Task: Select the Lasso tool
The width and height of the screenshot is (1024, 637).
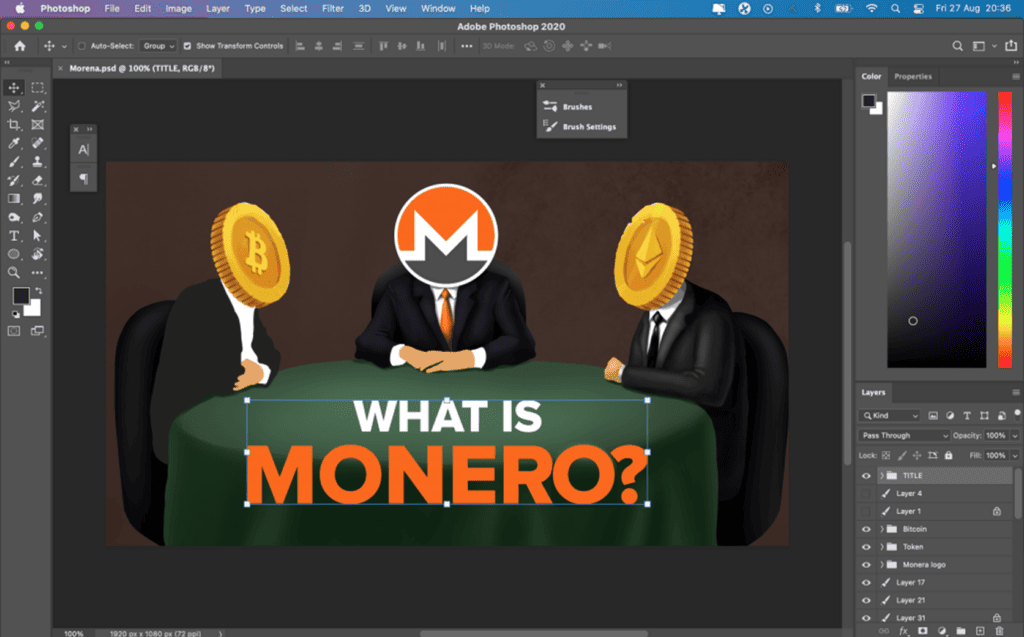Action: tap(14, 106)
